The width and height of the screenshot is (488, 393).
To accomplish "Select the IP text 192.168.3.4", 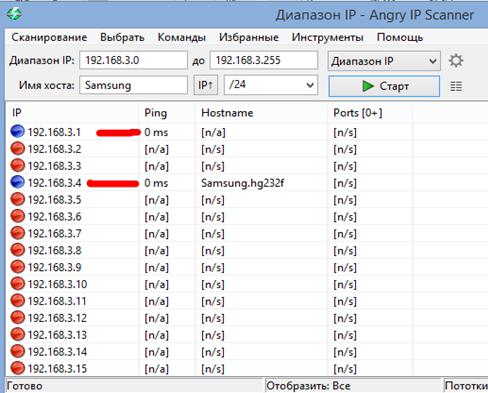I will pyautogui.click(x=54, y=183).
